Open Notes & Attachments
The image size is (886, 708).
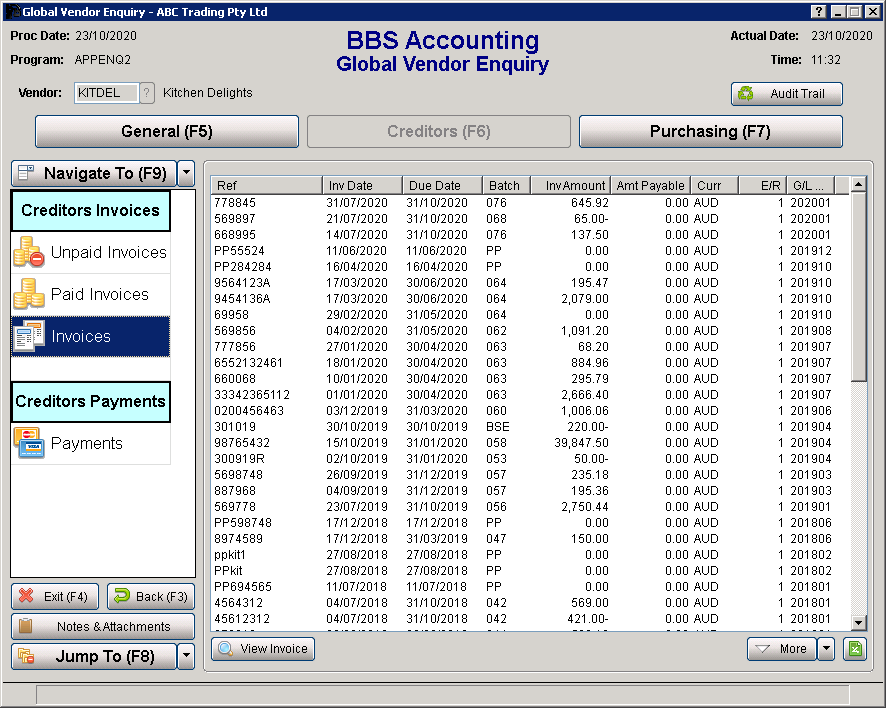(103, 627)
